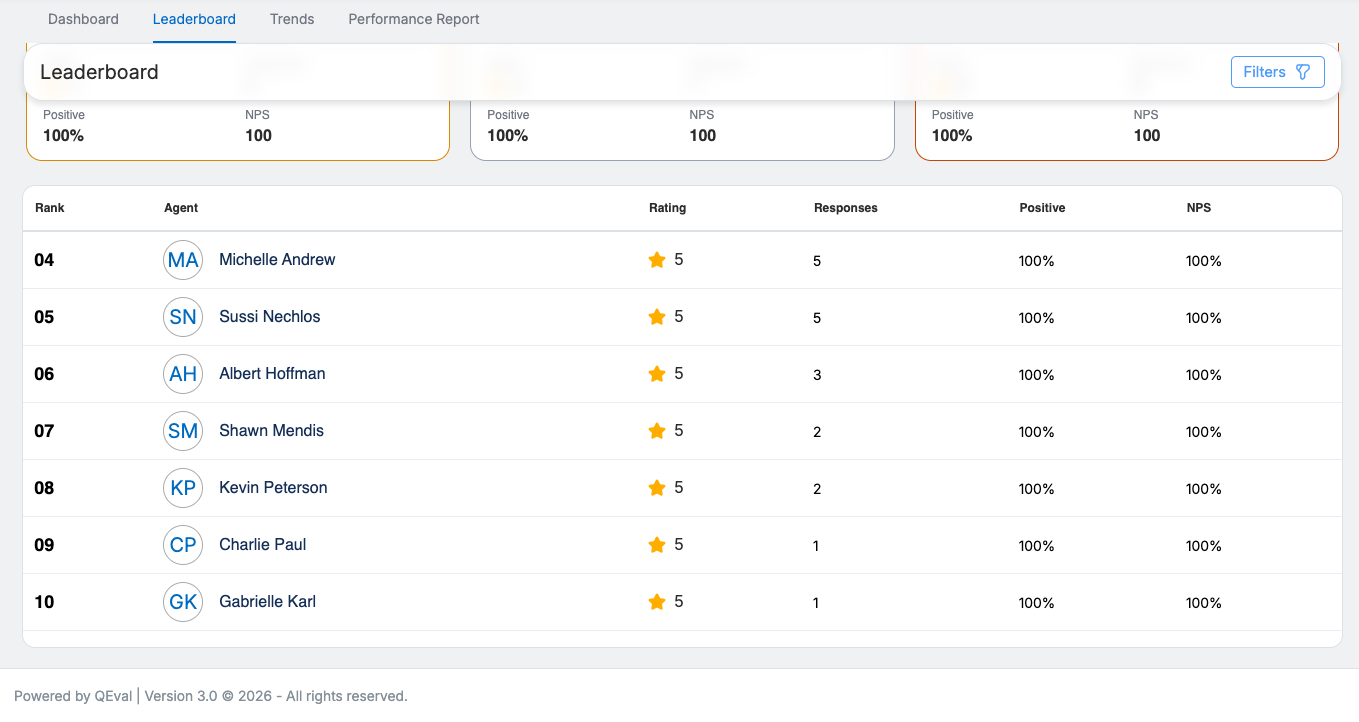The height and width of the screenshot is (722, 1359).
Task: Click the Rank column header
Action: [x=50, y=208]
